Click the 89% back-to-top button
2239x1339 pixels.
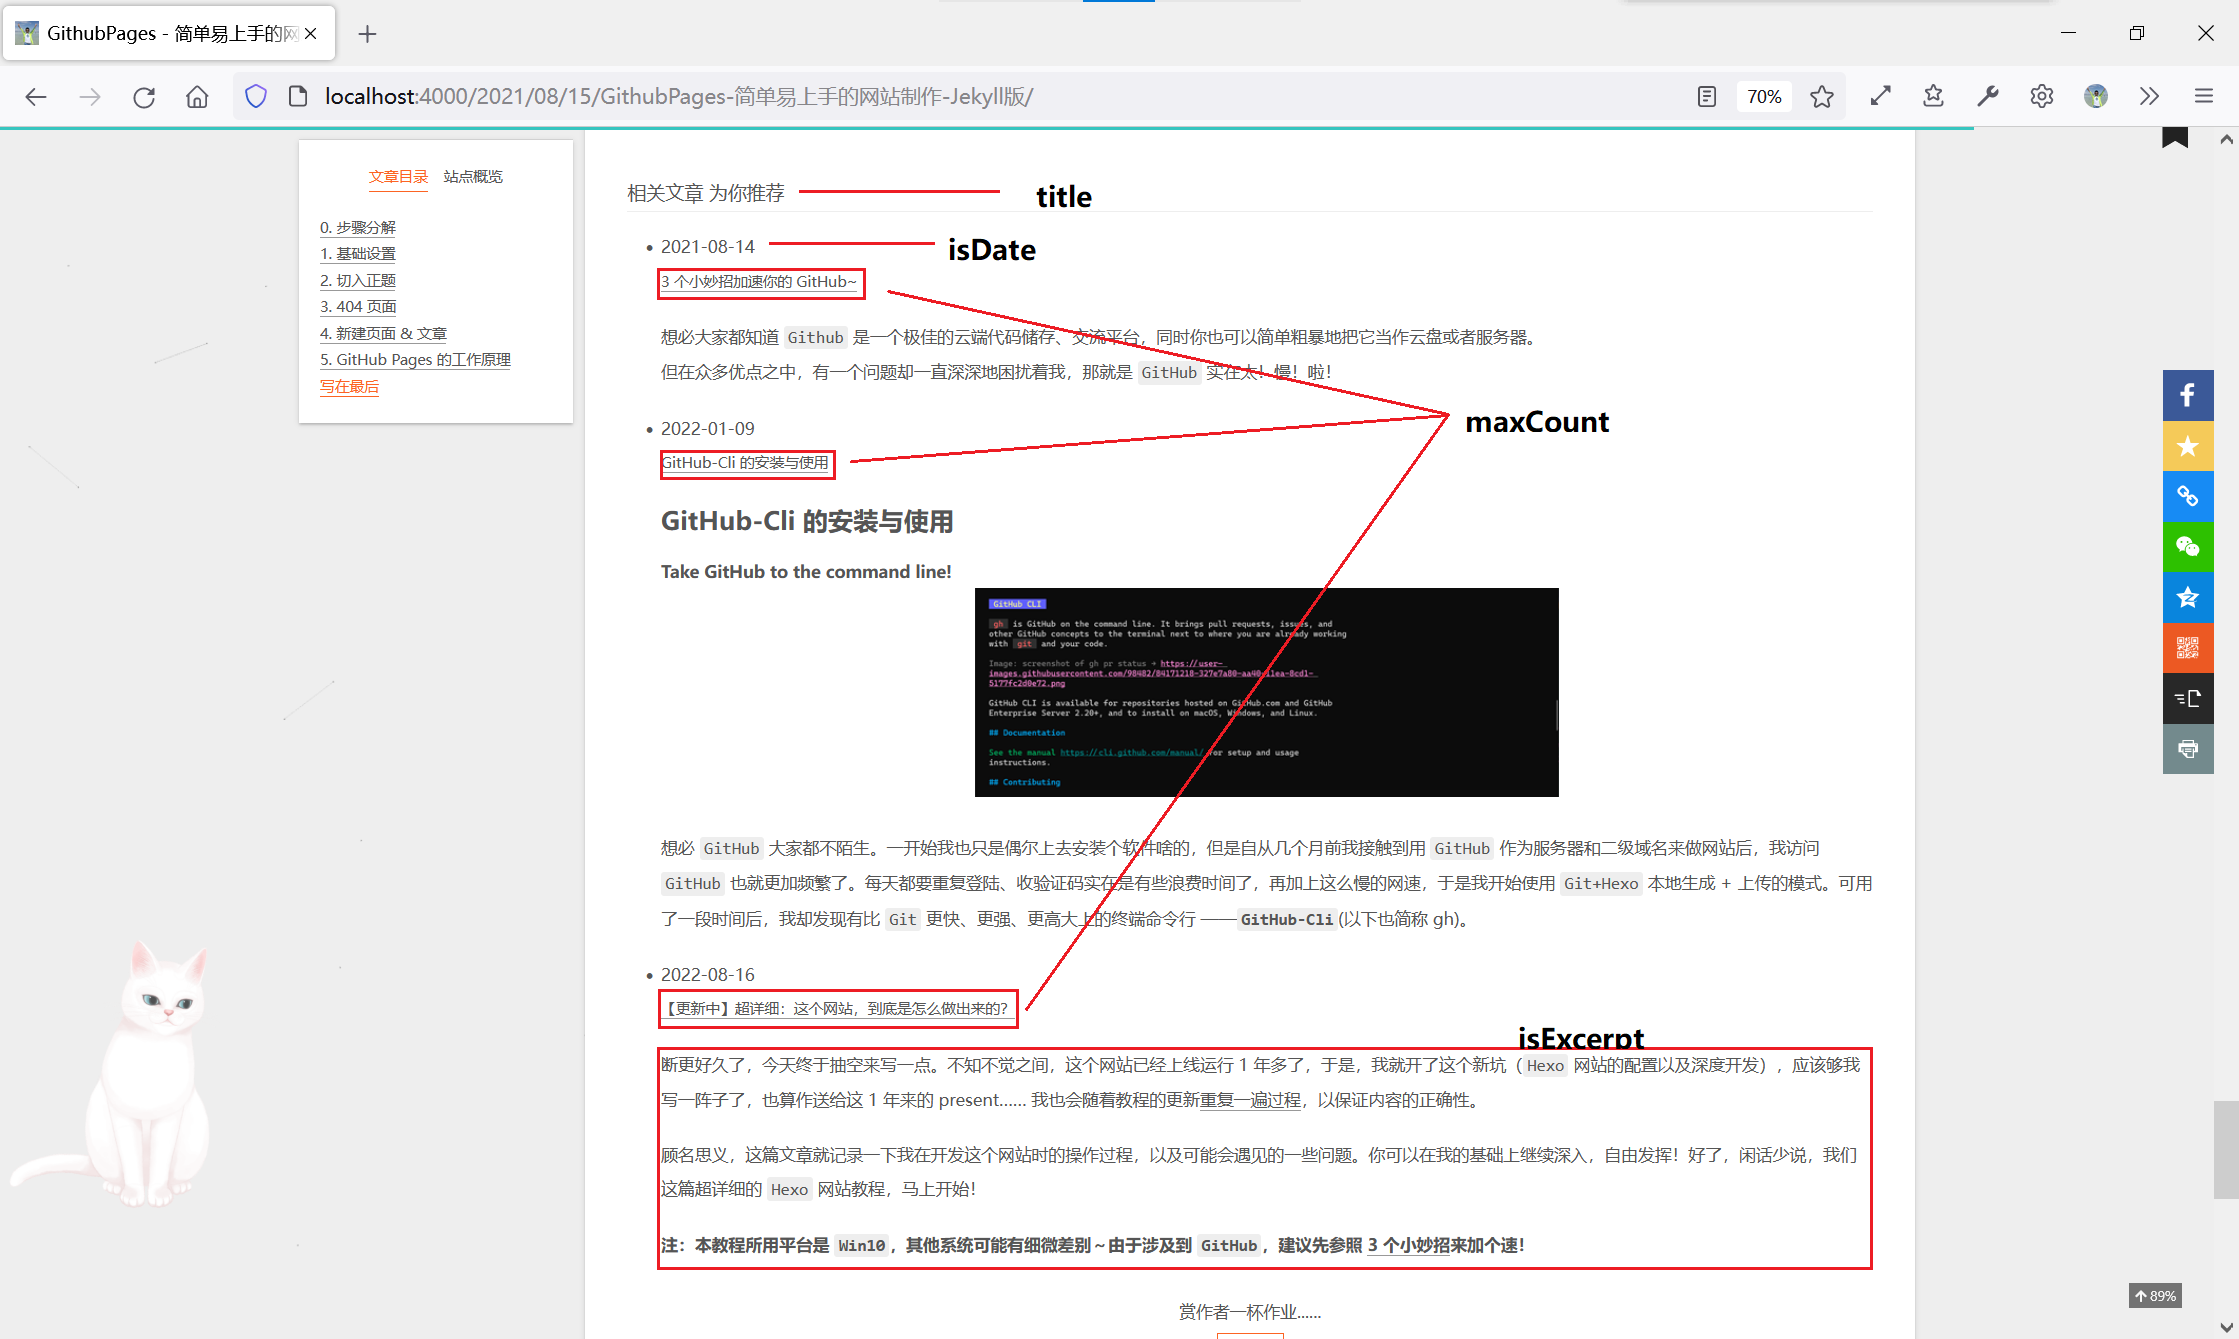[x=2155, y=1296]
